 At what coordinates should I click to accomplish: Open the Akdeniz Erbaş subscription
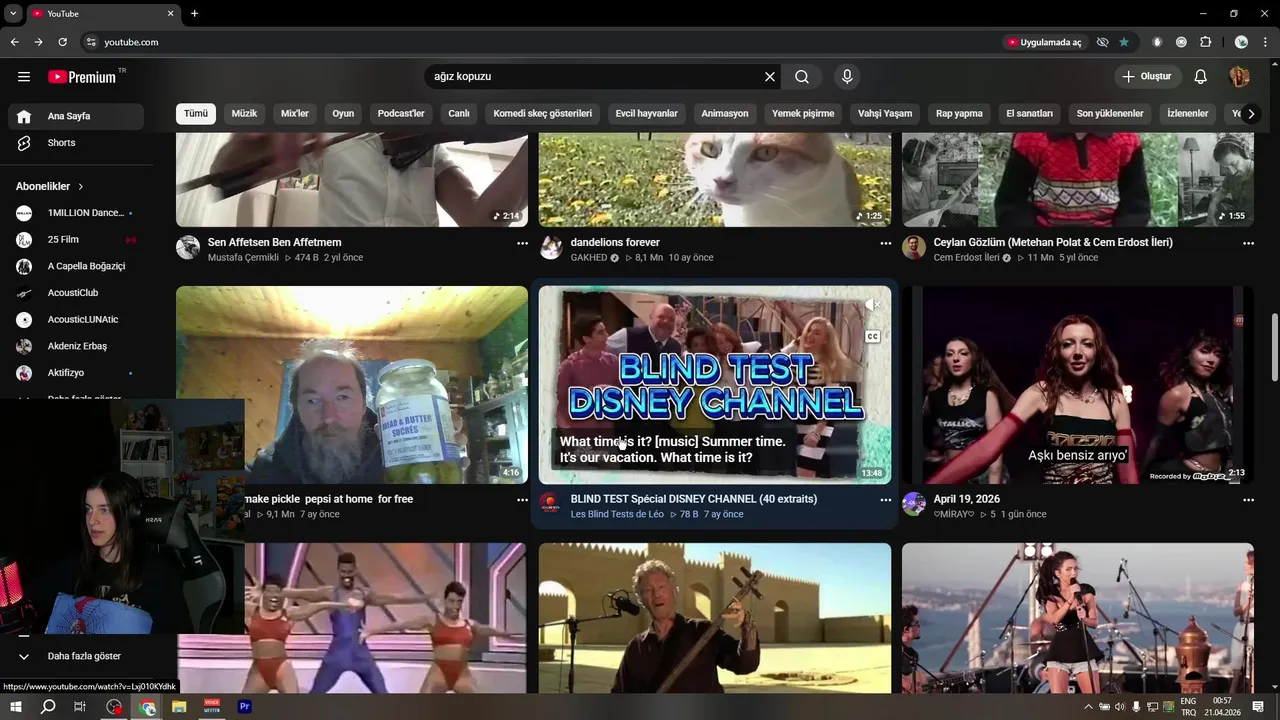76,346
